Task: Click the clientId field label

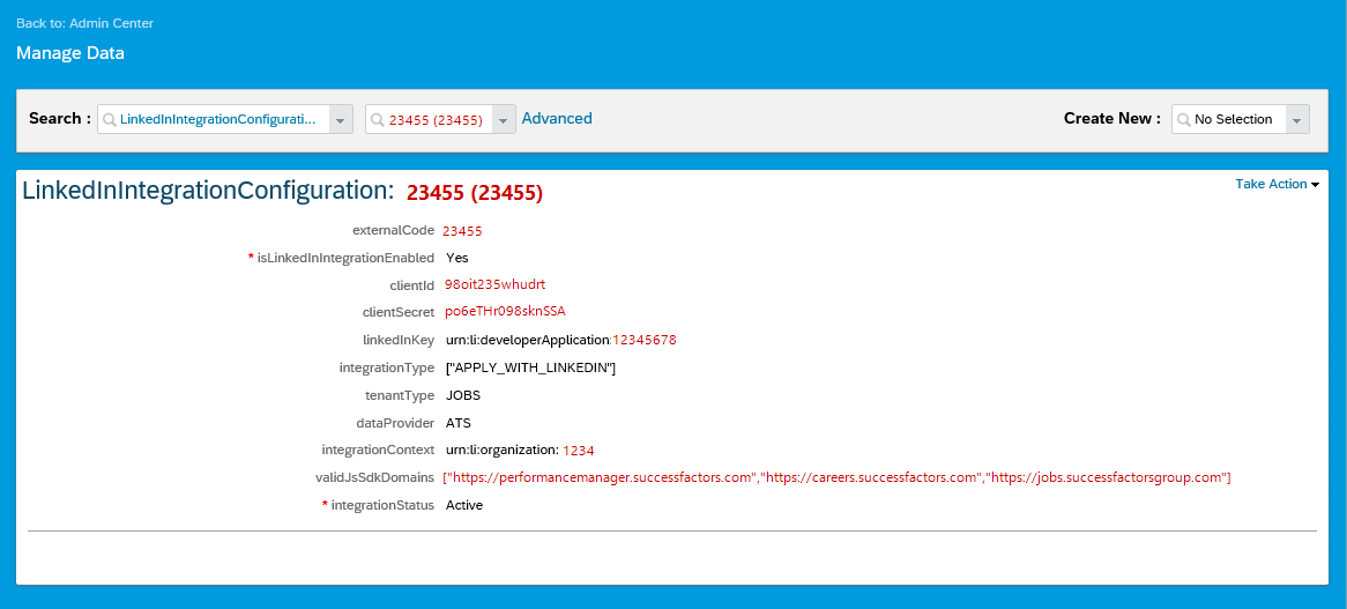Action: tap(412, 286)
